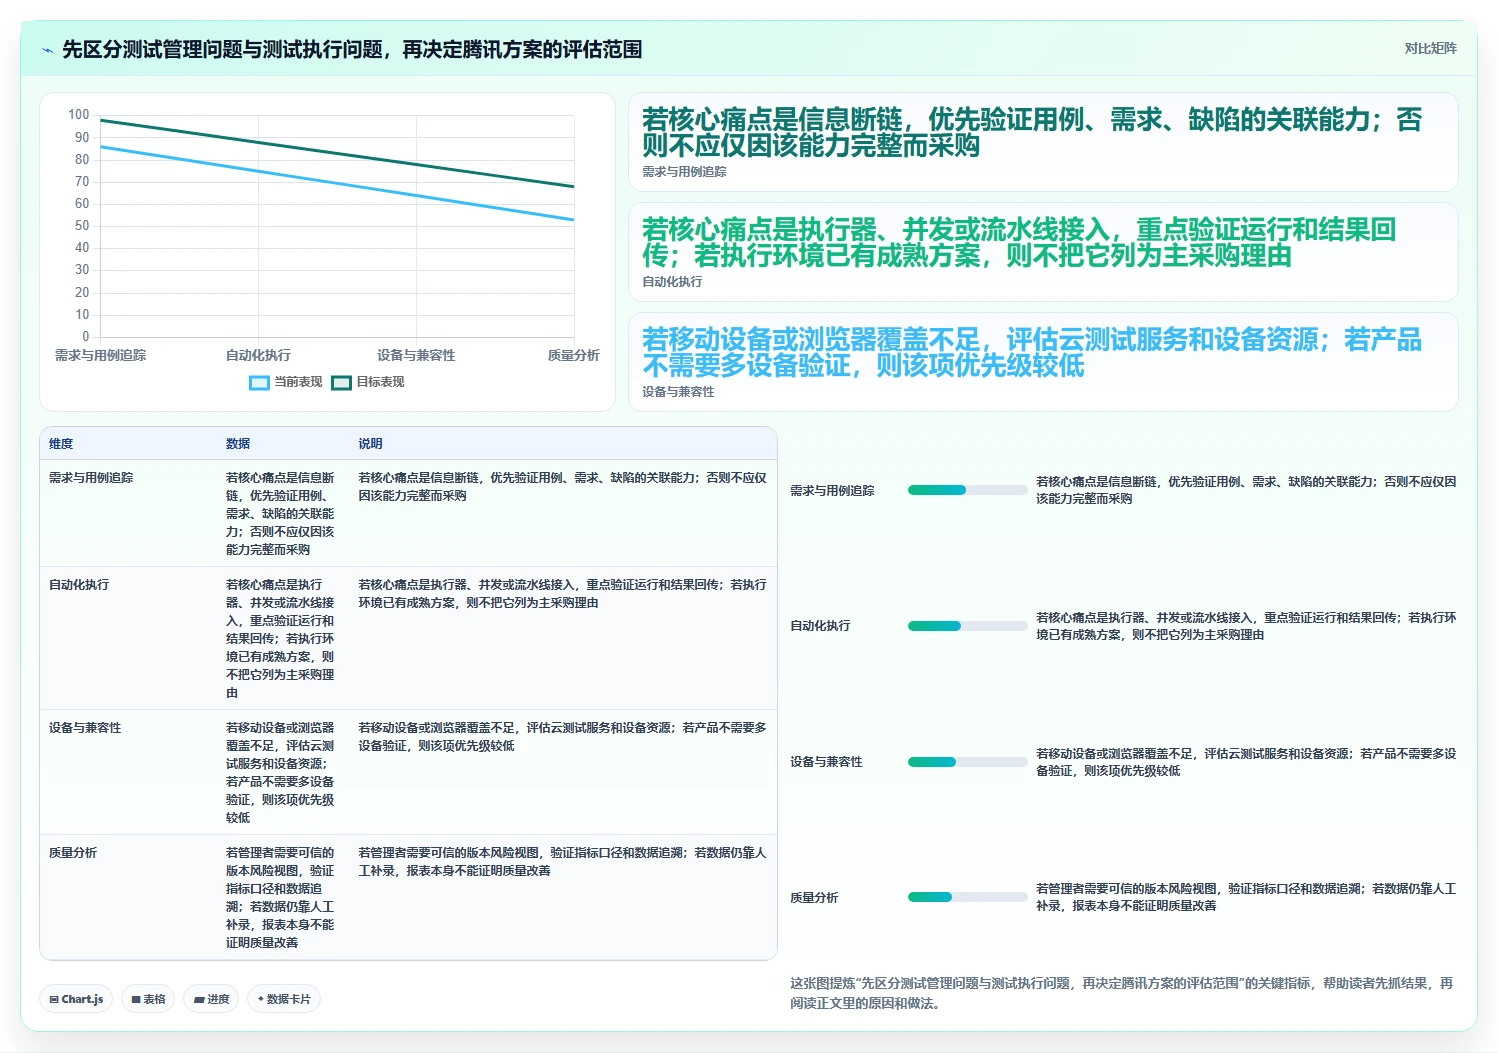Viewport: 1498px width, 1053px height.
Task: Click the 设备与兼容性 caption under third card
Action: coord(678,392)
